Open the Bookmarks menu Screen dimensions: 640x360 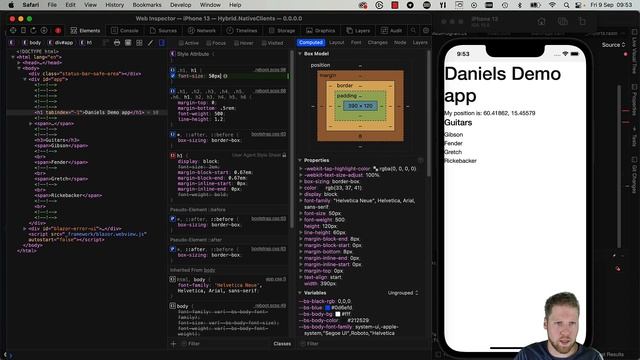[x=147, y=5]
